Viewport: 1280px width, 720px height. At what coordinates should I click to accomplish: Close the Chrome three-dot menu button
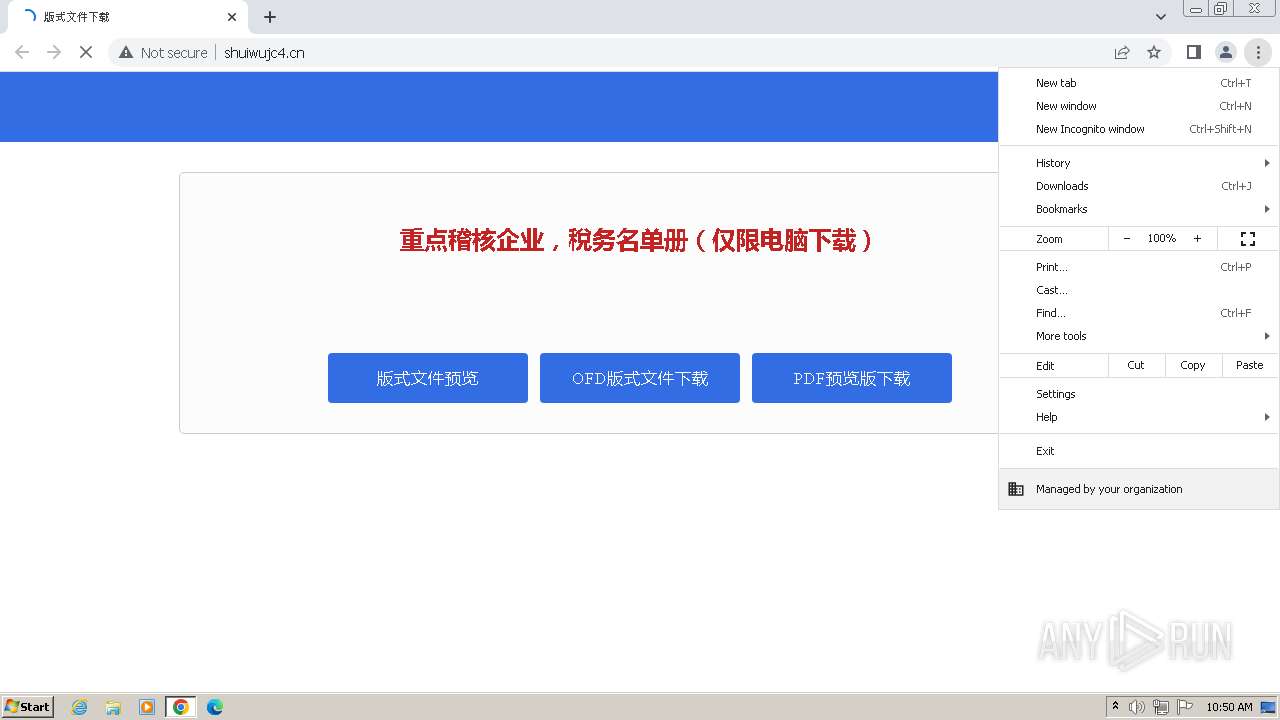pos(1258,52)
